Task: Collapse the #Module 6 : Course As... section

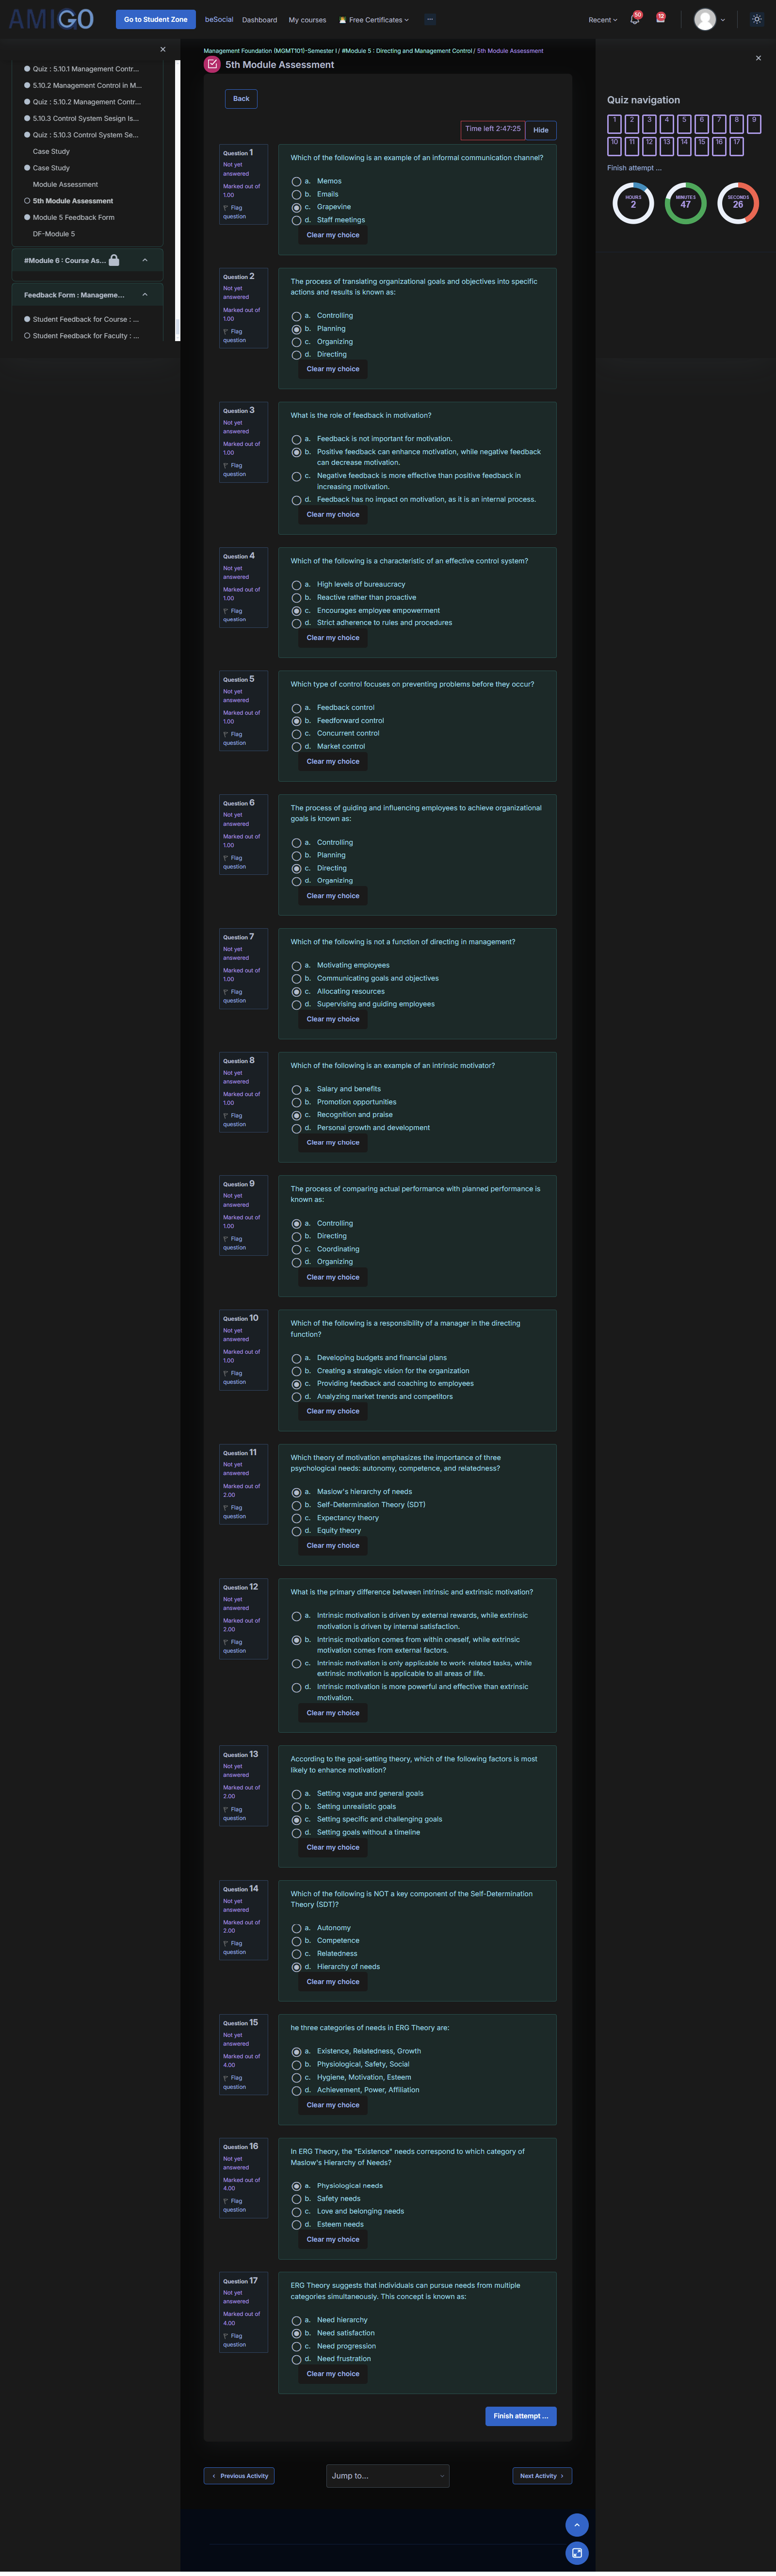Action: tap(145, 260)
